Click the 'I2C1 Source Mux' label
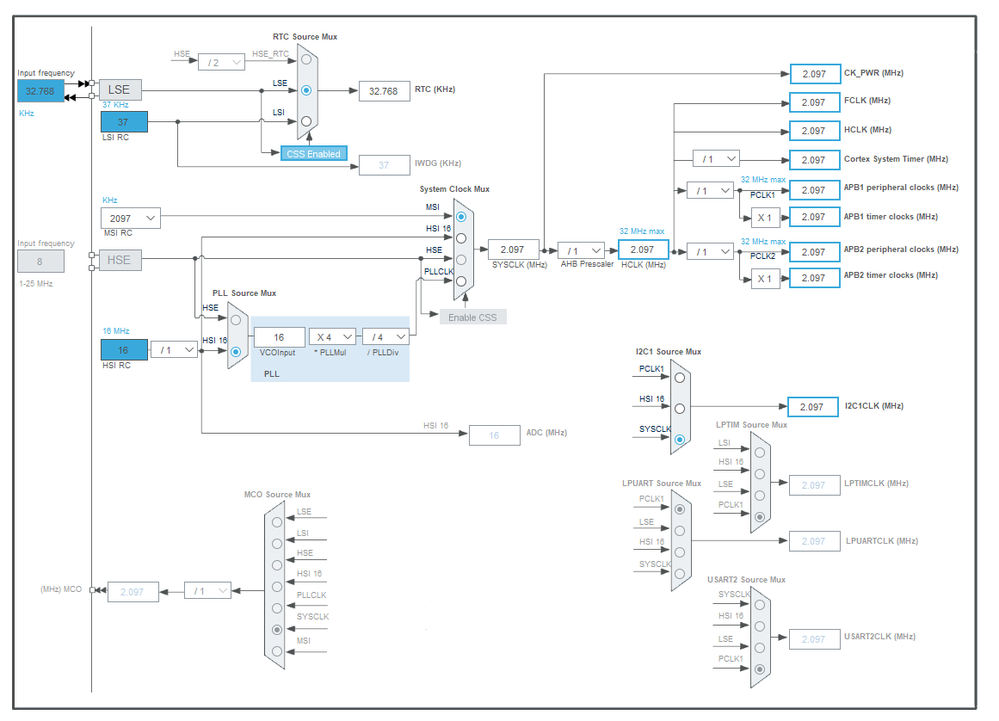 (x=668, y=352)
